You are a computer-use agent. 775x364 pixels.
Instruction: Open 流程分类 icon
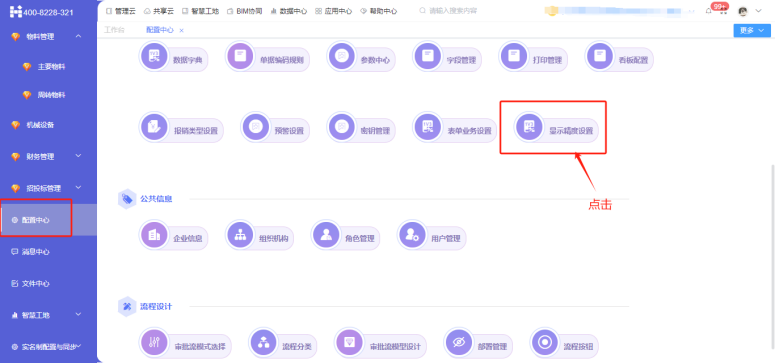tap(263, 342)
